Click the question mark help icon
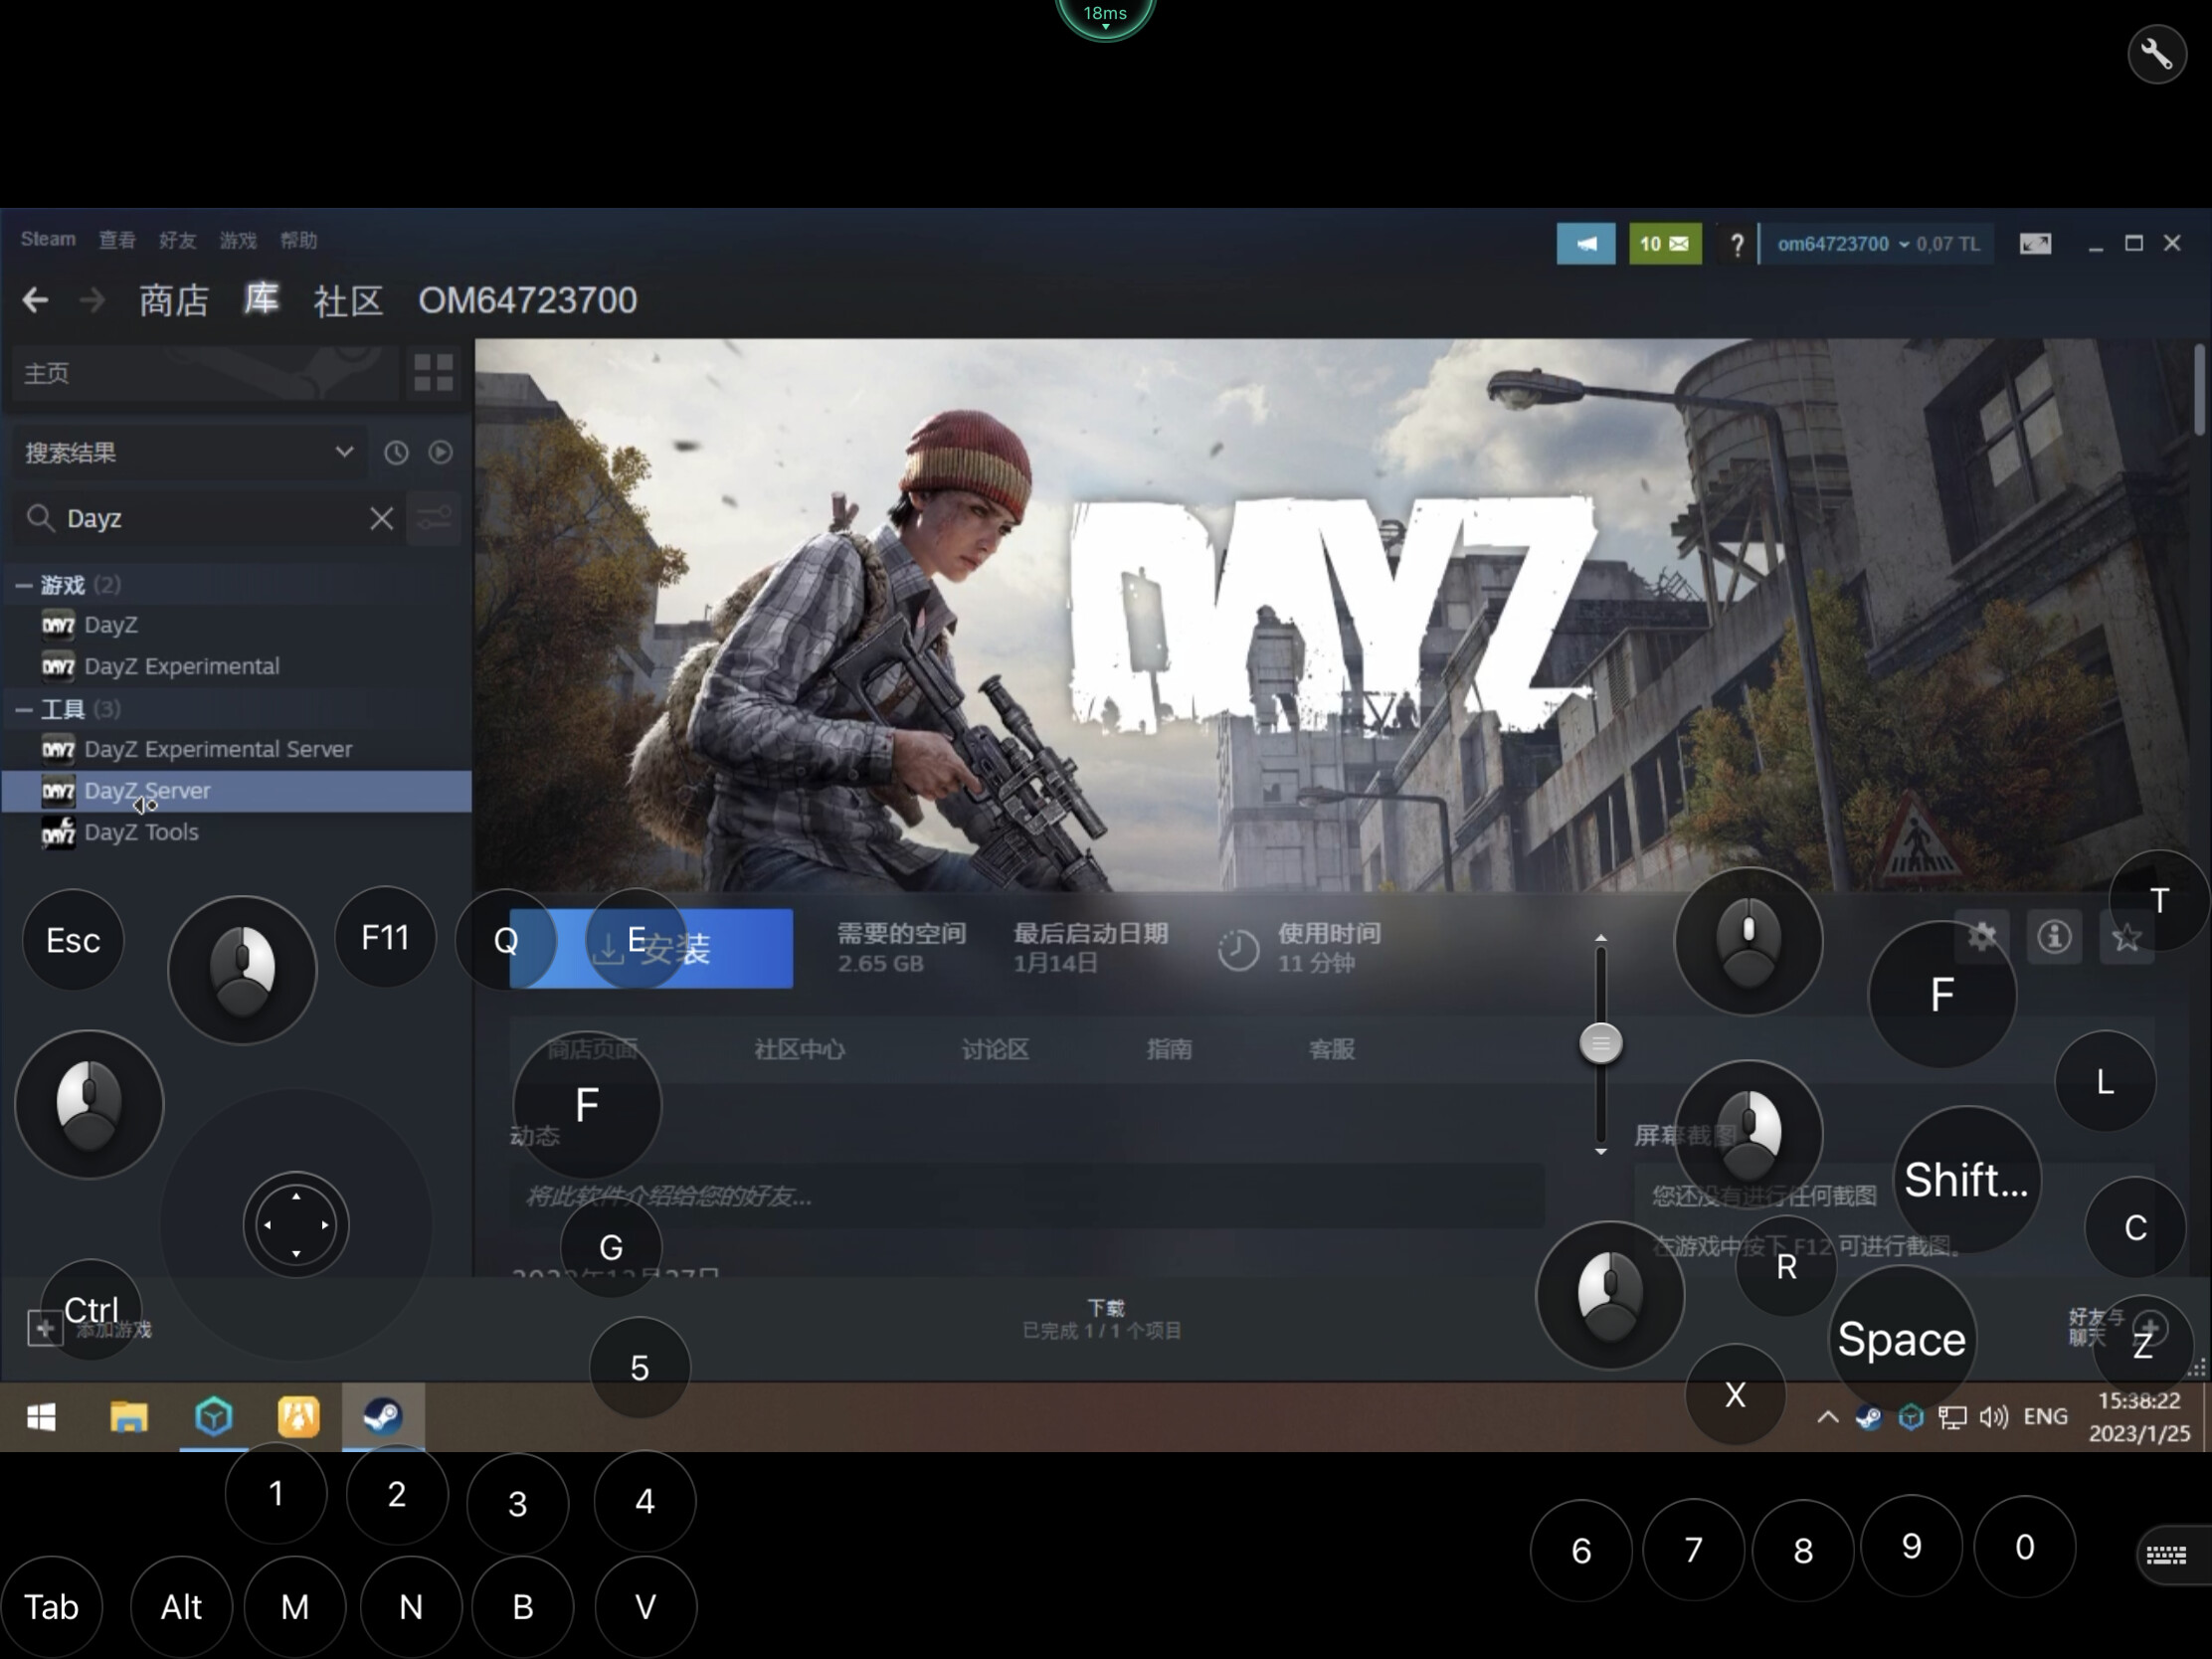Screen dimensions: 2212x1659 pyautogui.click(x=1737, y=244)
